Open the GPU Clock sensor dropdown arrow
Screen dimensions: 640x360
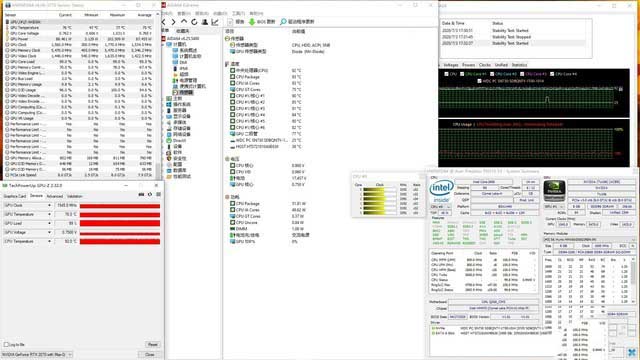pos(49,205)
